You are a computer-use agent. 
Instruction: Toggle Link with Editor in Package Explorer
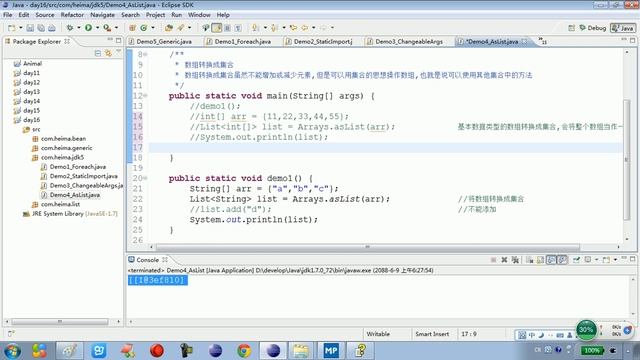108,53
